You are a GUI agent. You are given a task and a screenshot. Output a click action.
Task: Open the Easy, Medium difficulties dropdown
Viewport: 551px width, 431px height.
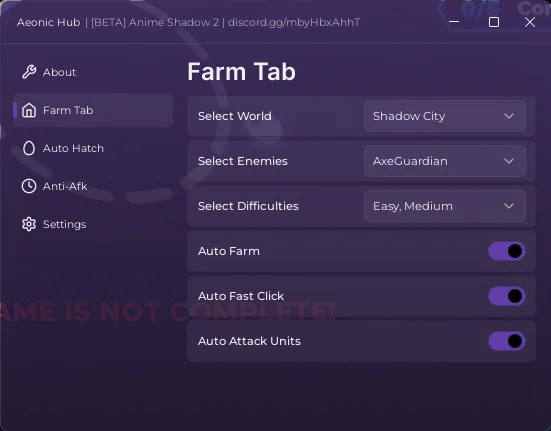(445, 206)
